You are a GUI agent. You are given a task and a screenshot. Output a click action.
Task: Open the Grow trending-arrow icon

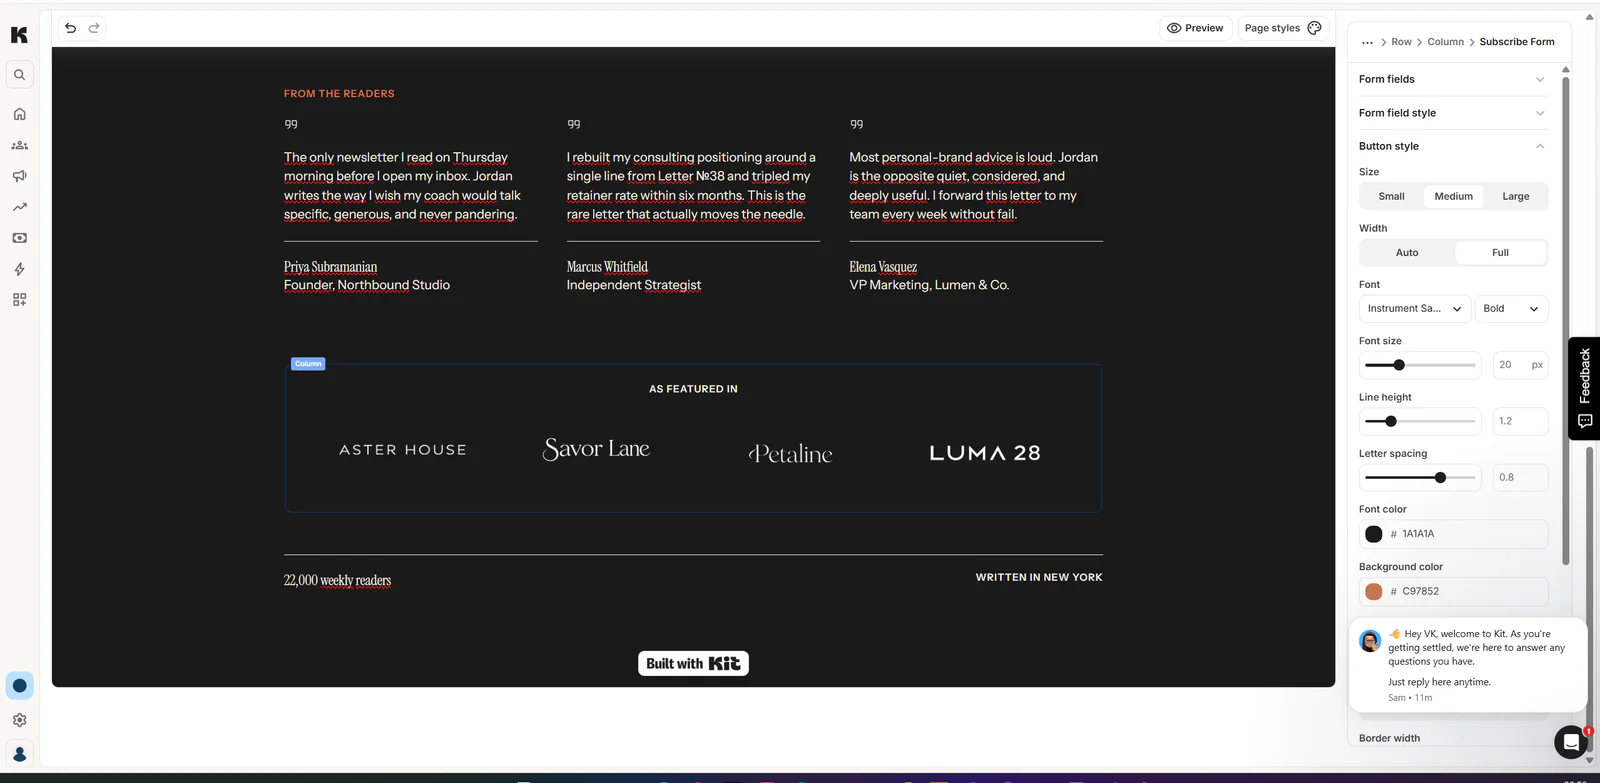(19, 207)
